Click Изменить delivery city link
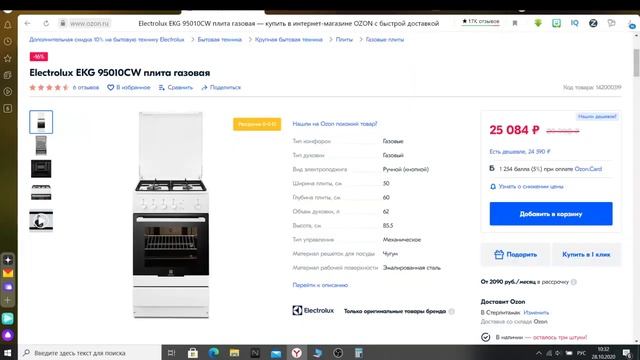The height and width of the screenshot is (360, 640). (536, 313)
